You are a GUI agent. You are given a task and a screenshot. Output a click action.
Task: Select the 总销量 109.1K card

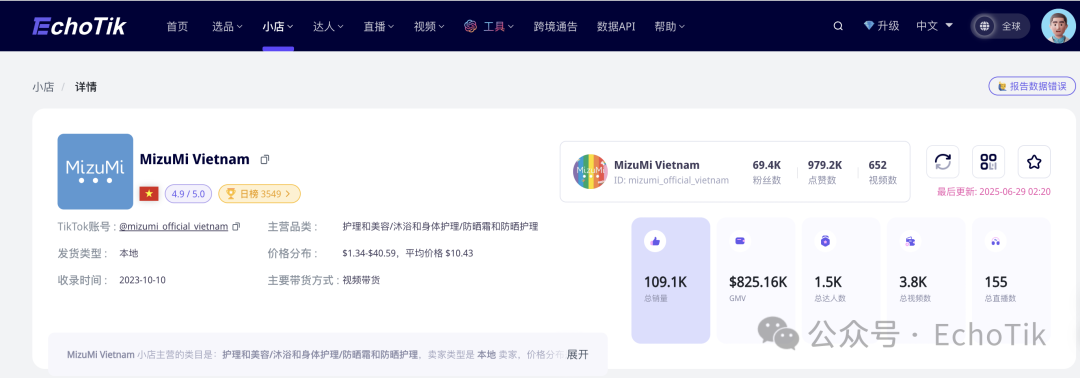pos(671,280)
